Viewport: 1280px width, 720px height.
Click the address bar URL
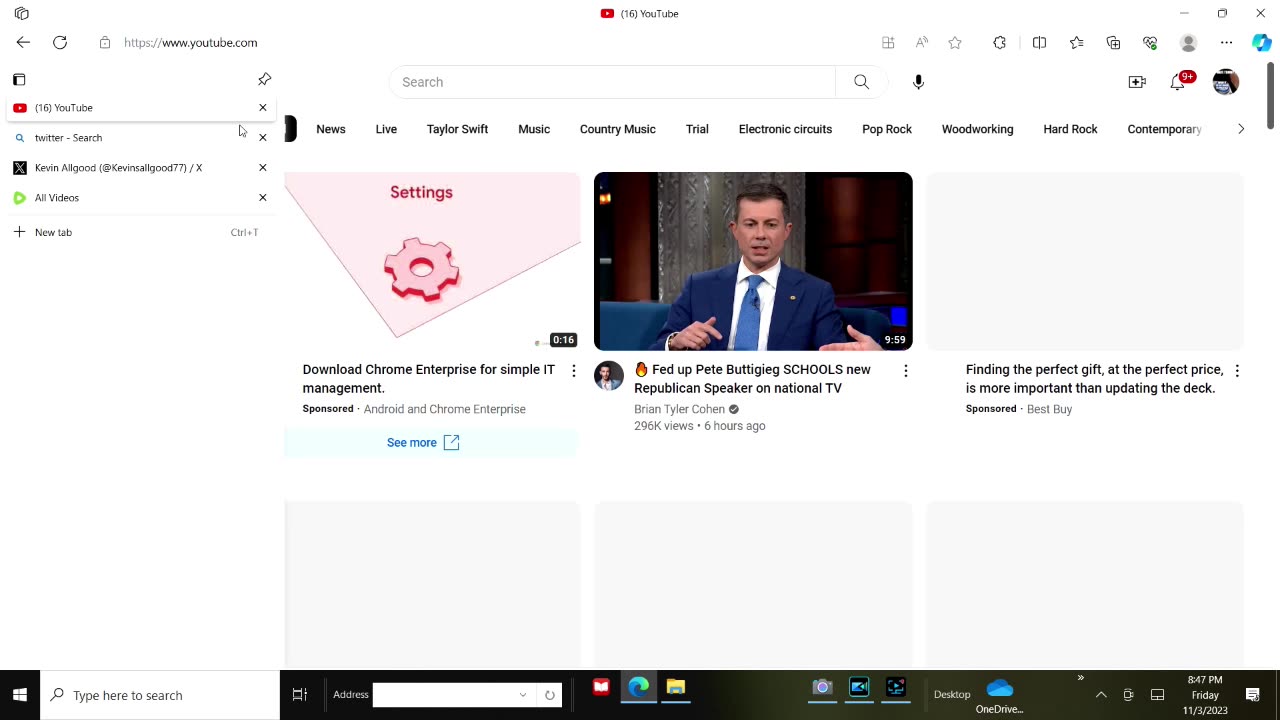click(190, 43)
